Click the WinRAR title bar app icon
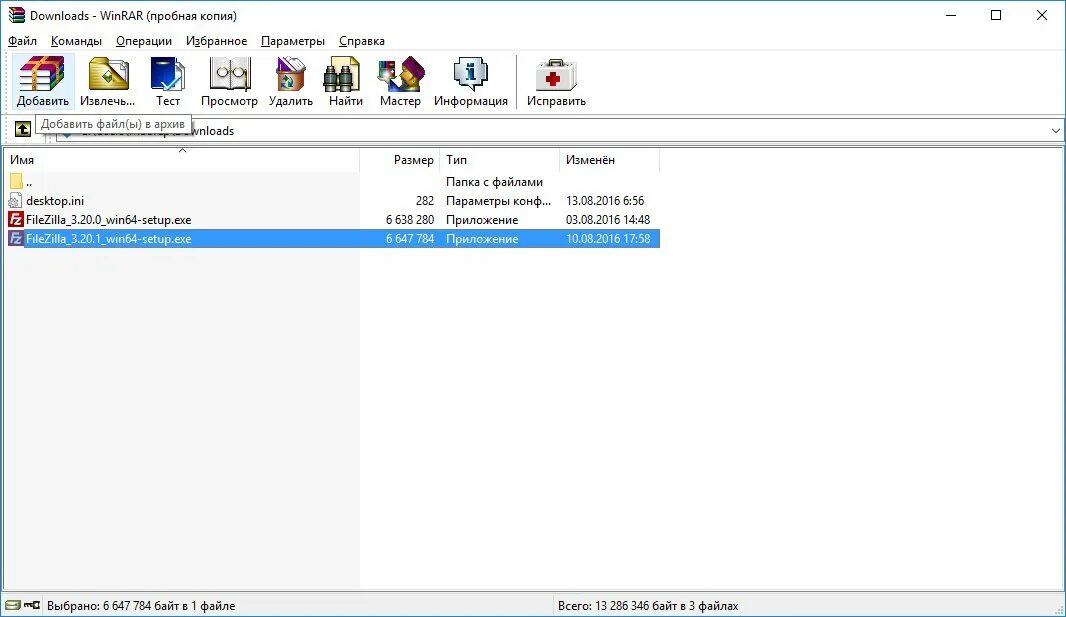This screenshot has height=617, width=1066. tap(16, 15)
